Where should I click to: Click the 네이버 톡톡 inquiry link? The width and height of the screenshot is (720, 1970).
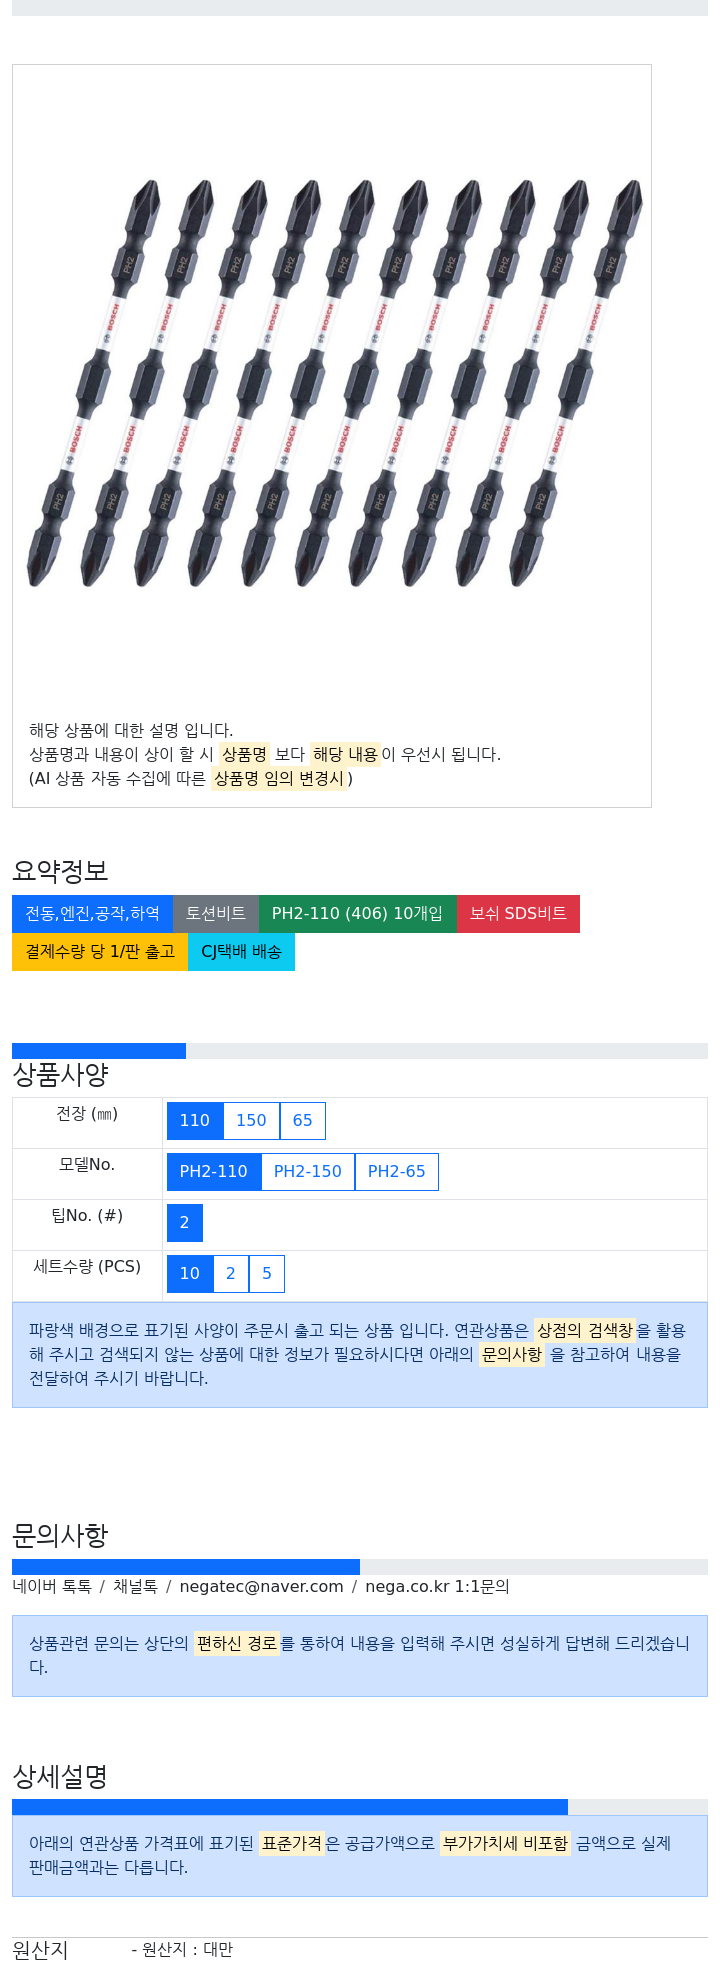(x=52, y=1587)
